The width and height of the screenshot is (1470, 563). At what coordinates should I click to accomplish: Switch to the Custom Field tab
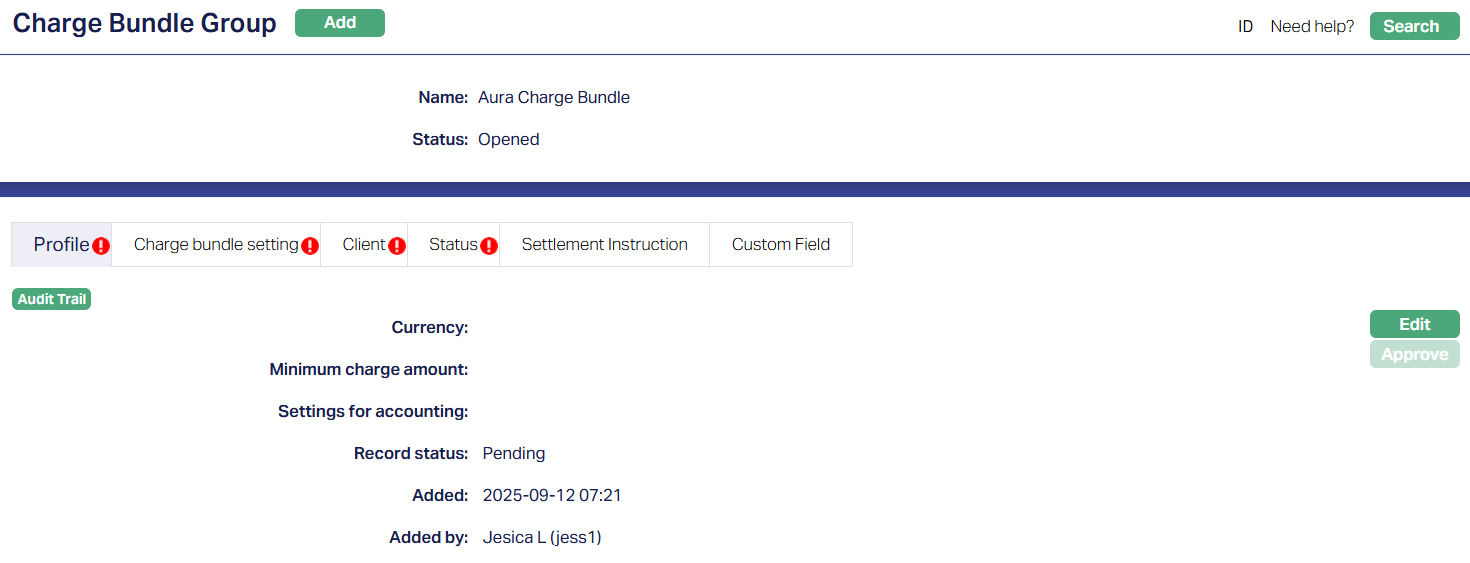[x=780, y=245]
